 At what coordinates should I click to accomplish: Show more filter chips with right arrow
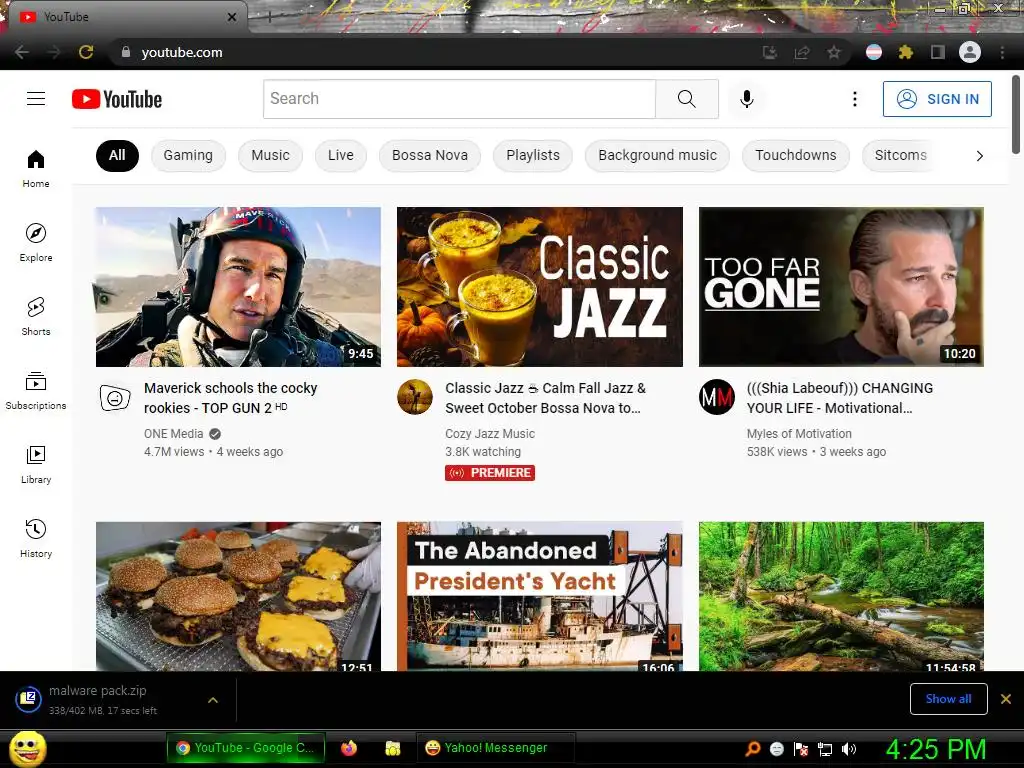coord(979,155)
